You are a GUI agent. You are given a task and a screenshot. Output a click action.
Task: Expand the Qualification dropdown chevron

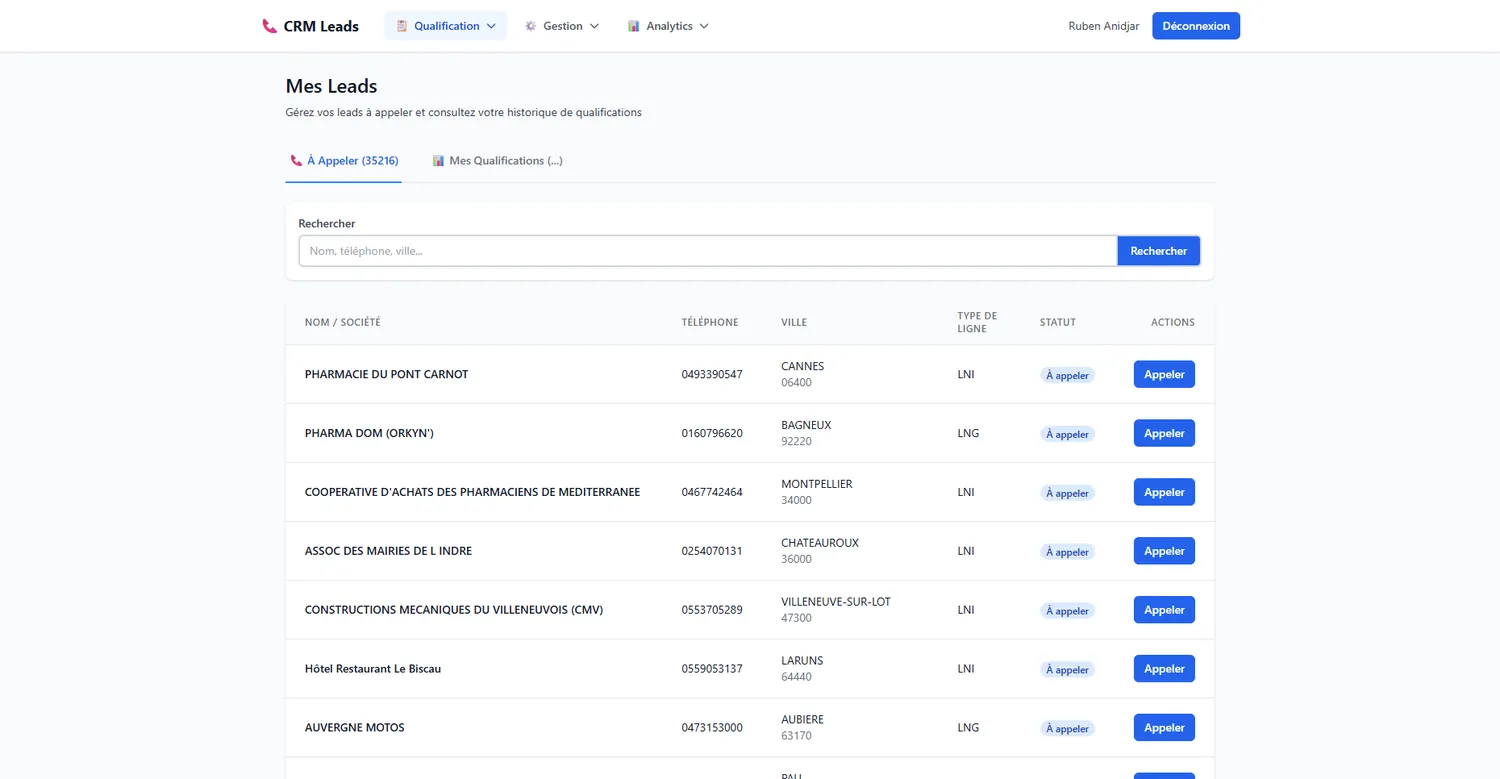click(491, 26)
